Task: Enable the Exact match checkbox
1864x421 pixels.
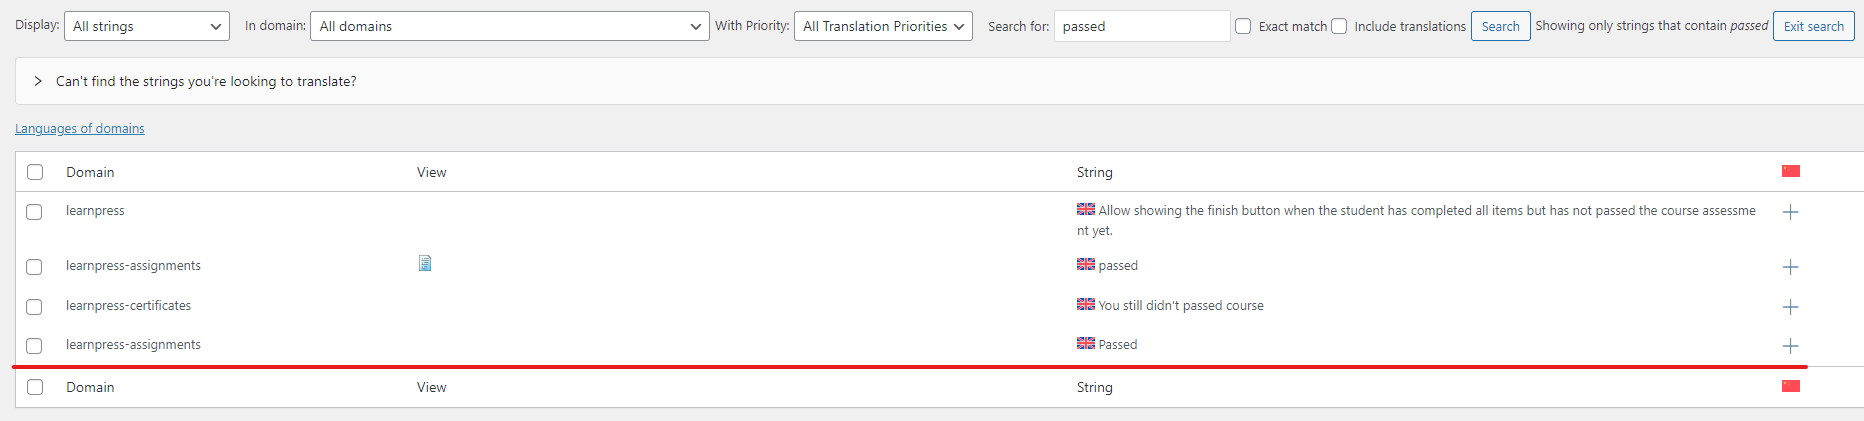Action: coord(1243,26)
